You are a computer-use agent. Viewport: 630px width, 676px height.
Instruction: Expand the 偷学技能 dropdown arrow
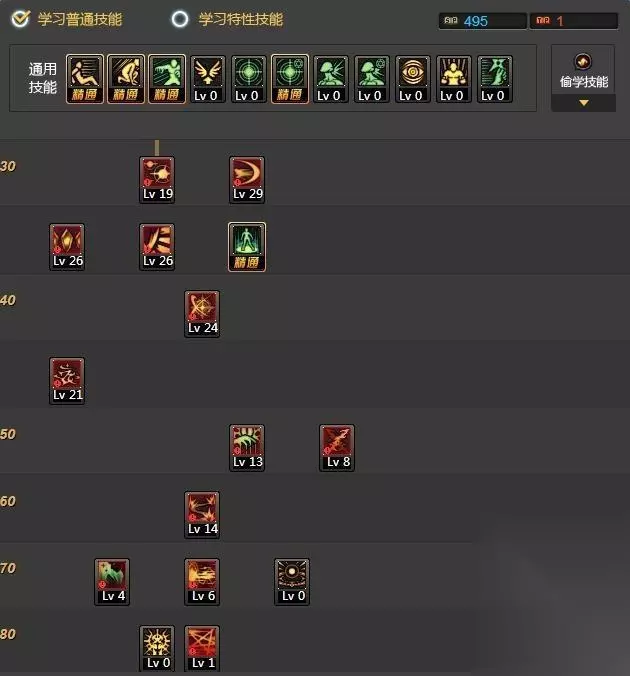[x=583, y=103]
